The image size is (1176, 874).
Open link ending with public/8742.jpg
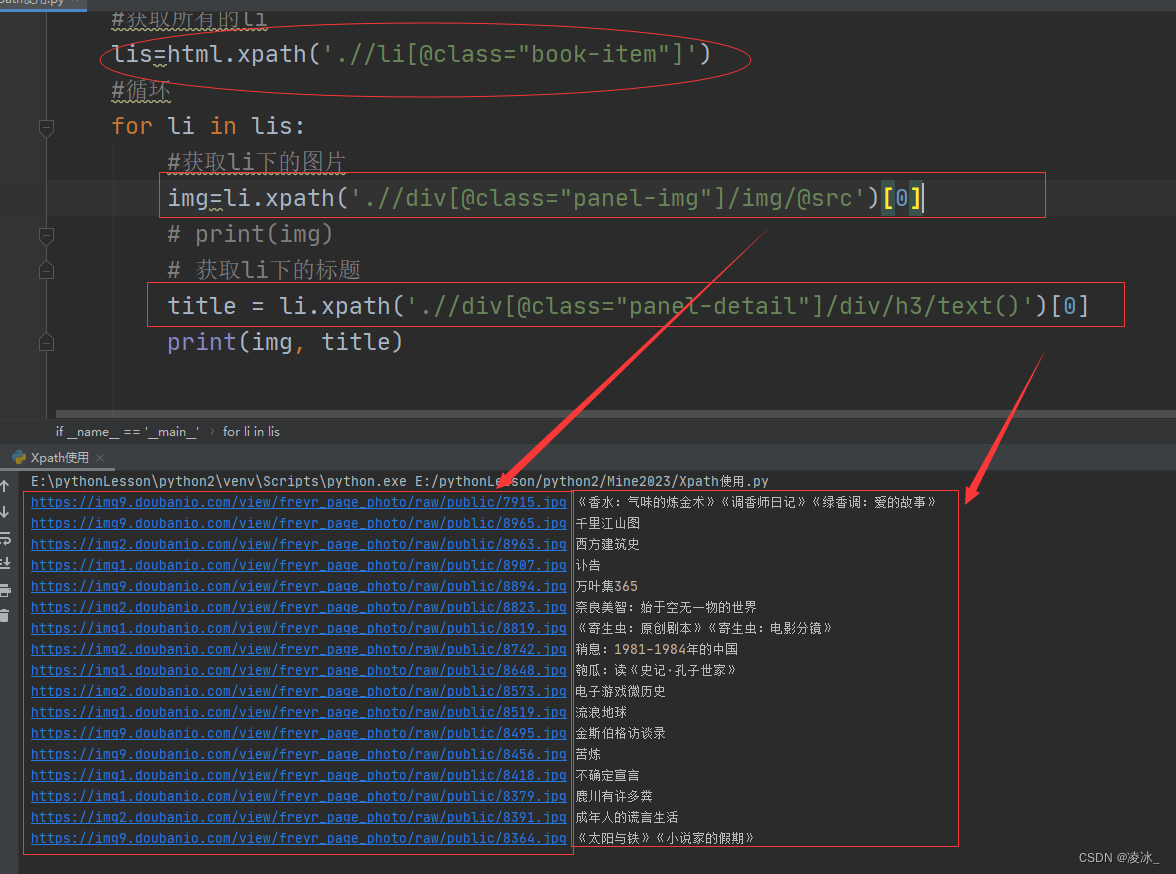(298, 649)
